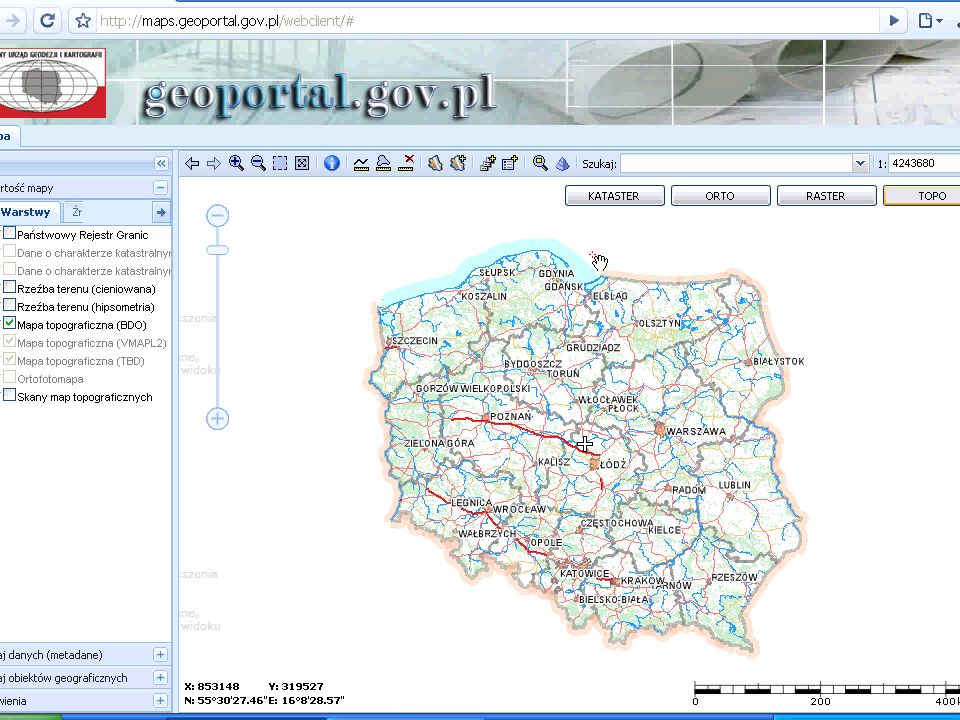This screenshot has height=720, width=960.
Task: Zoom the map to full extent
Action: click(302, 163)
